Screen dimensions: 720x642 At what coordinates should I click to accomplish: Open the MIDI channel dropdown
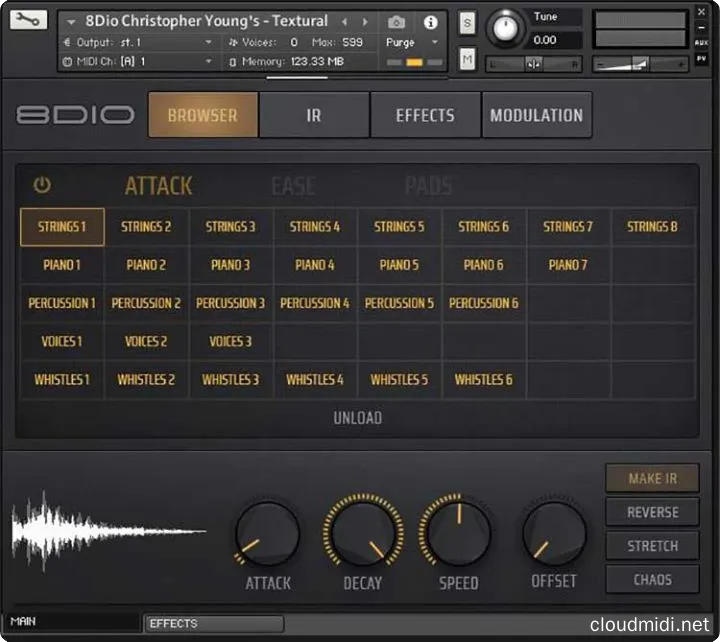point(208,62)
